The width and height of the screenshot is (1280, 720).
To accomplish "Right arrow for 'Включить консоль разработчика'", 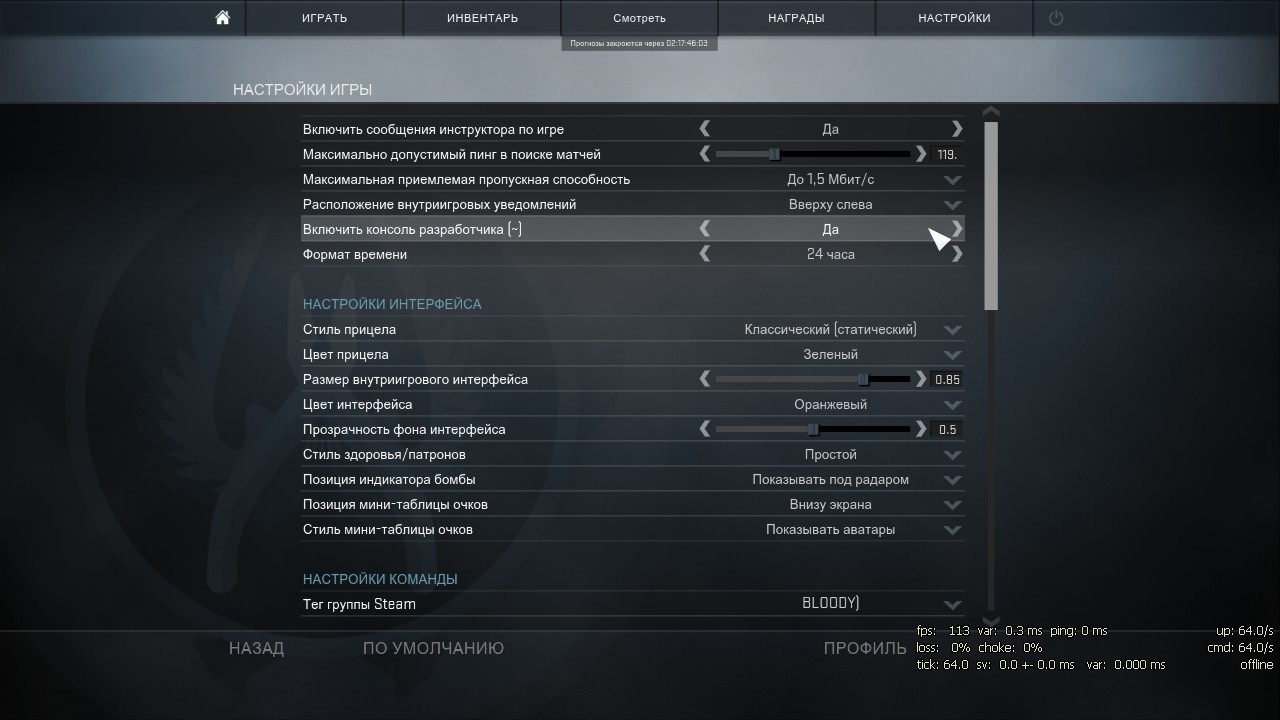I will 957,229.
